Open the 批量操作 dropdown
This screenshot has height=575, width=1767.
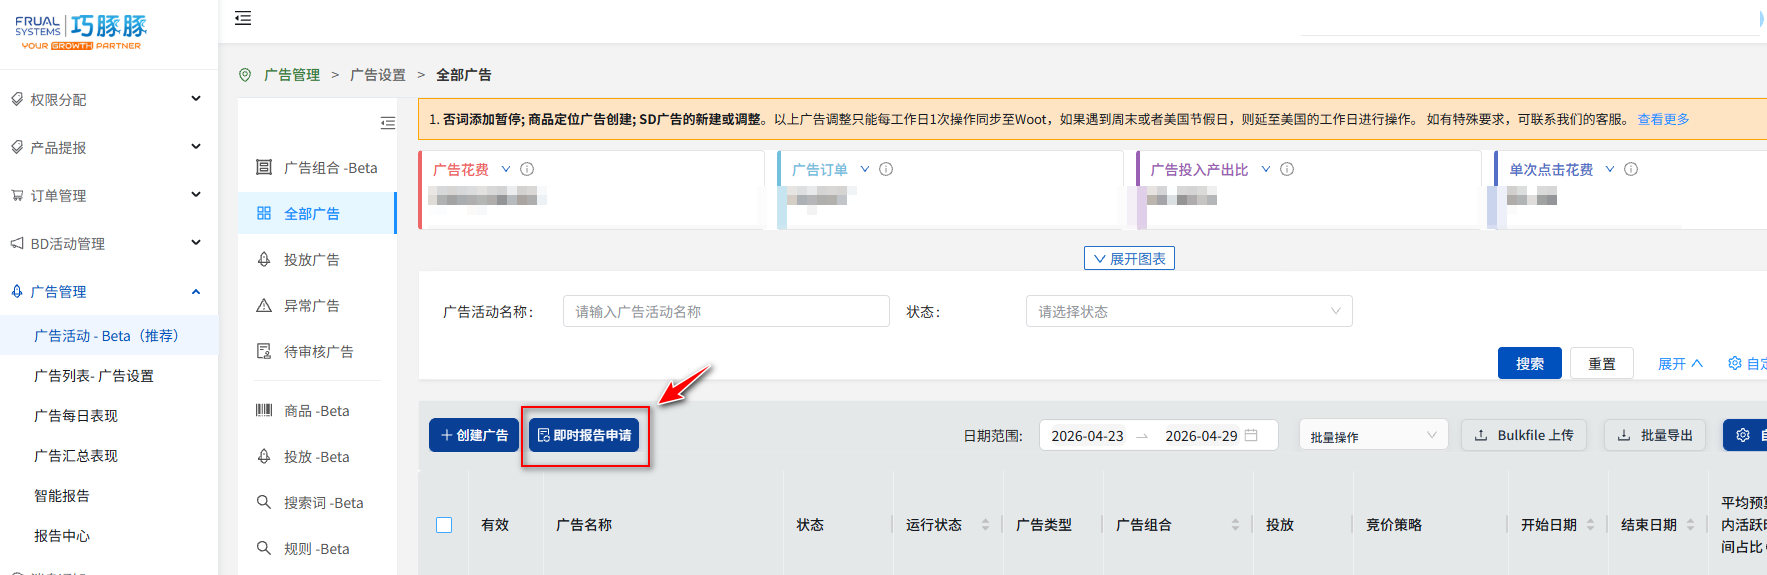[x=1372, y=436]
